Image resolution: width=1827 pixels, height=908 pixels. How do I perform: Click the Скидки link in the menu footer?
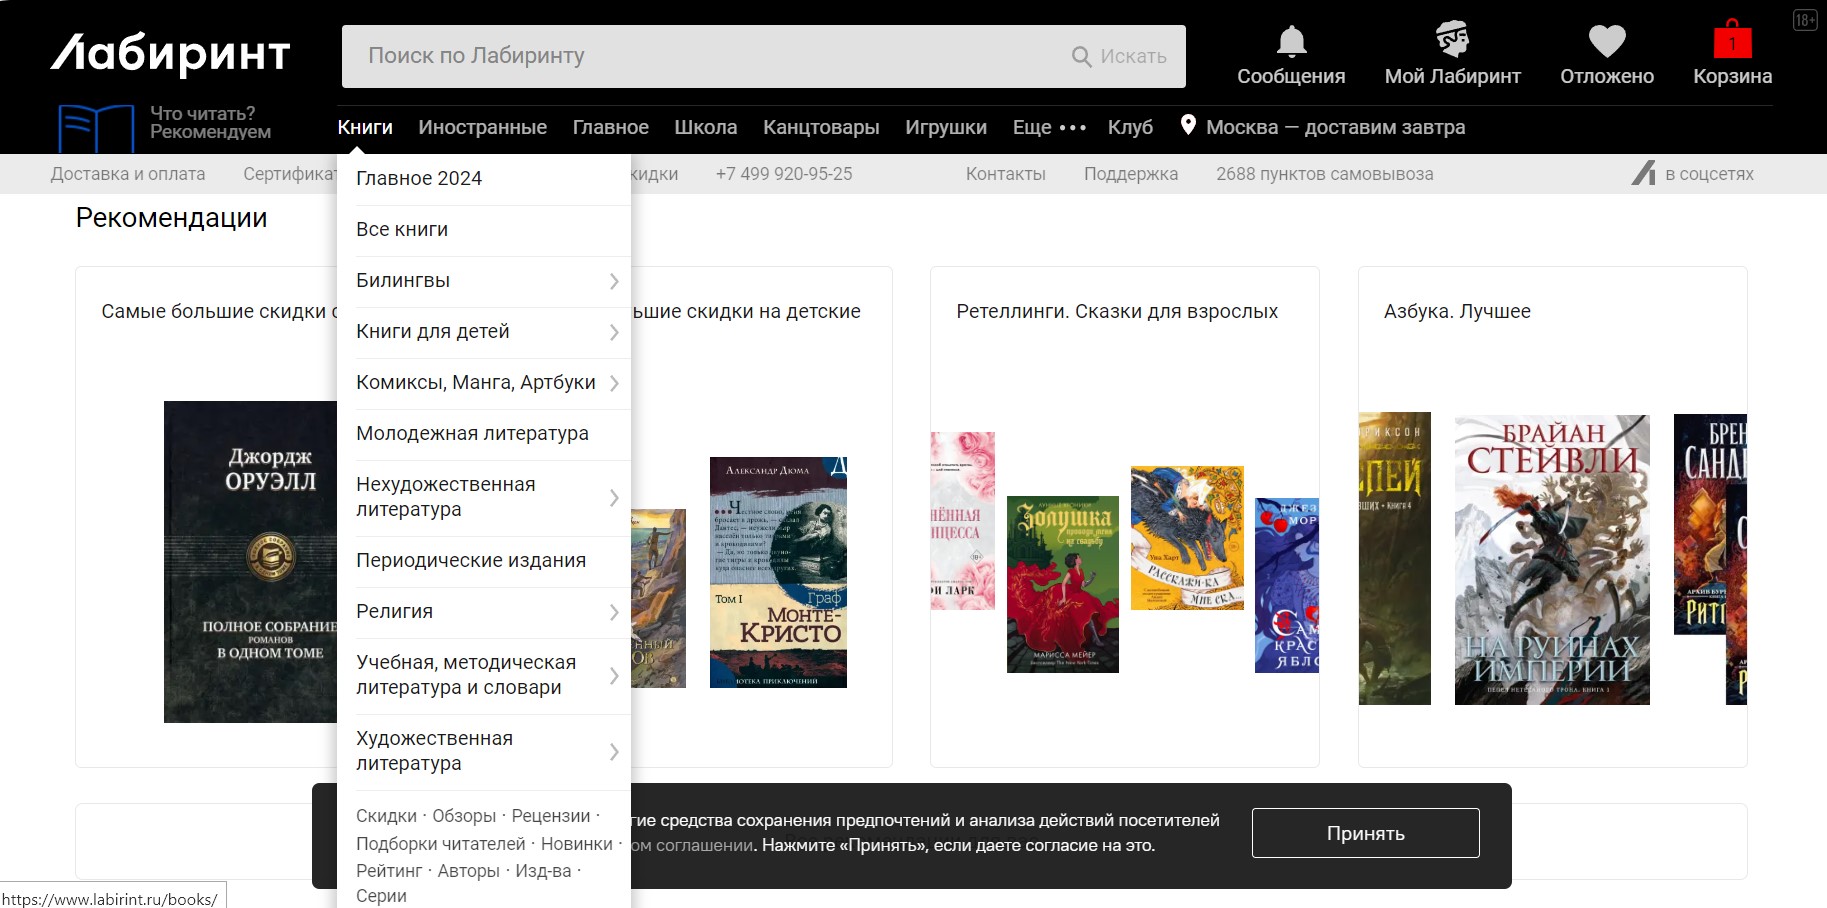[x=386, y=816]
